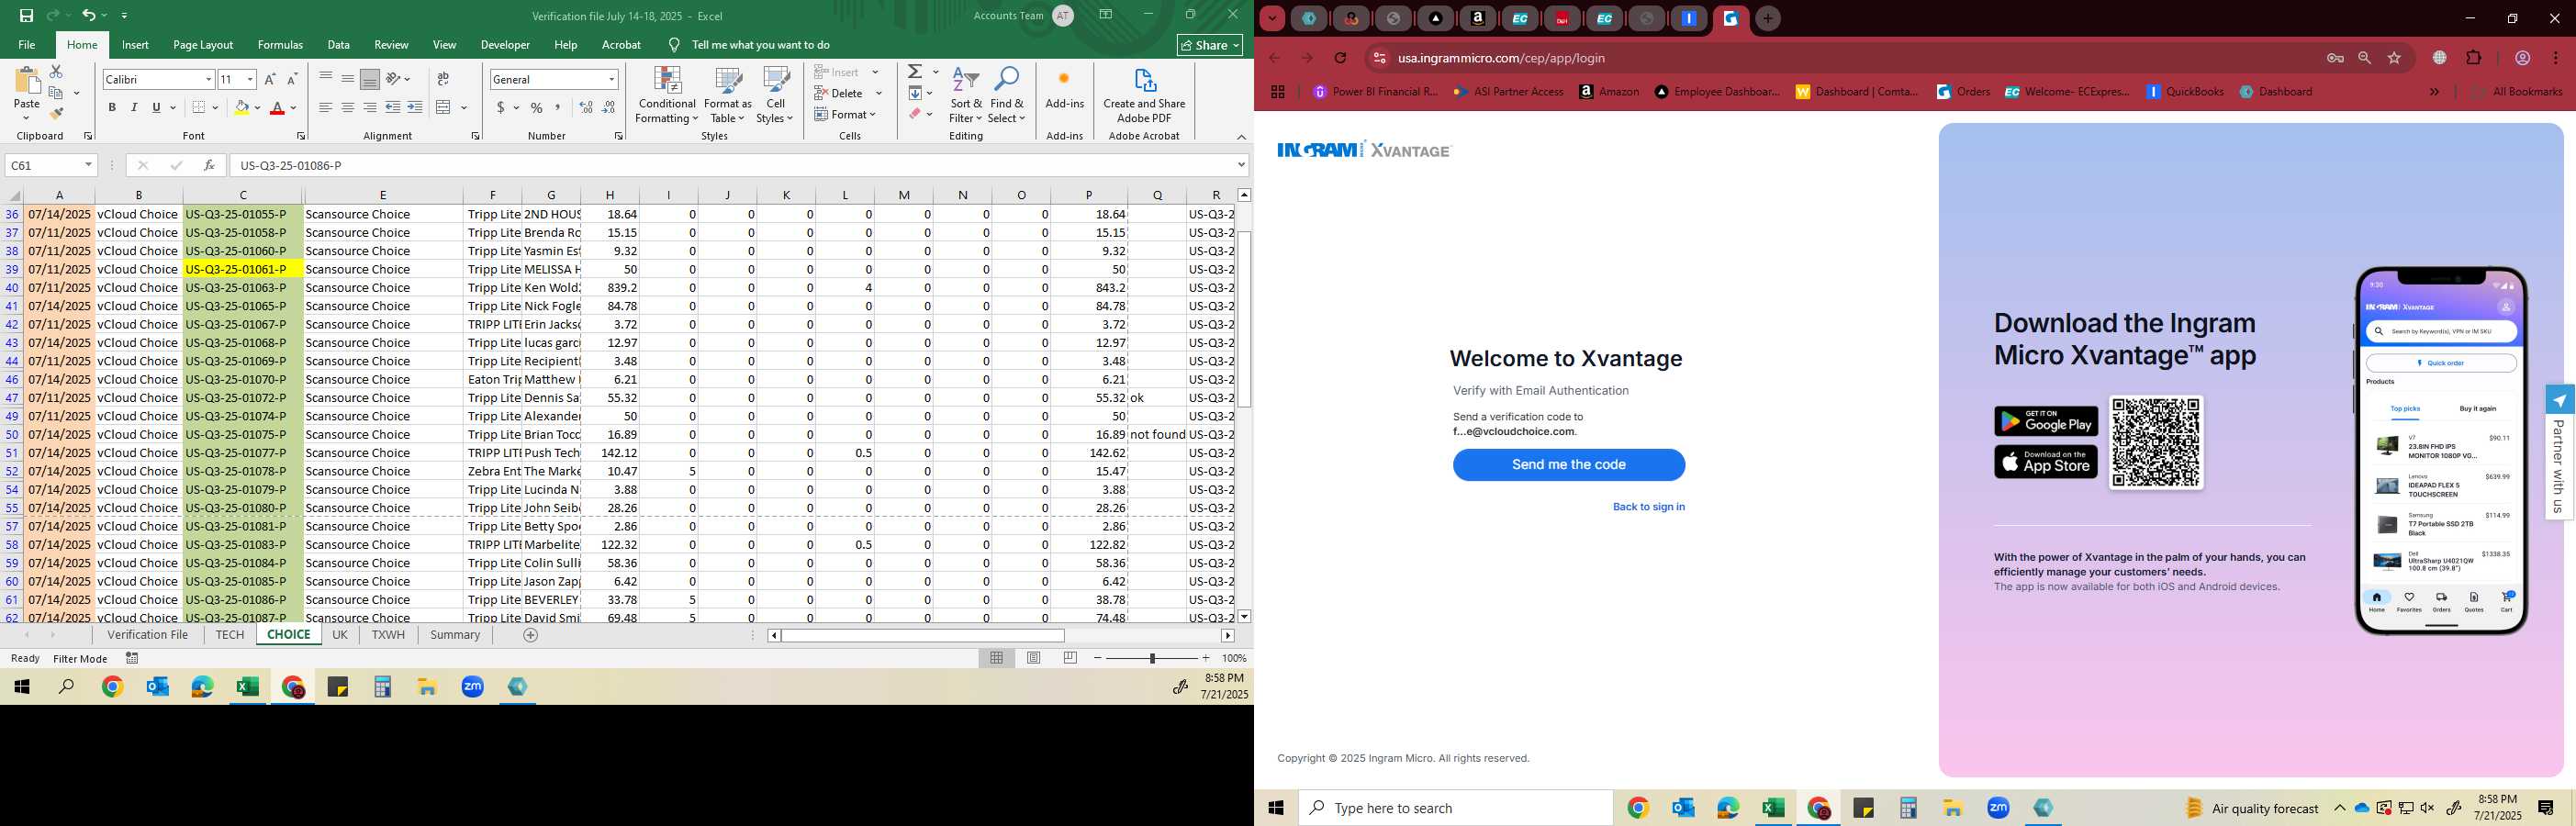Open the General number format dropdown
2576x826 pixels.
[611, 79]
